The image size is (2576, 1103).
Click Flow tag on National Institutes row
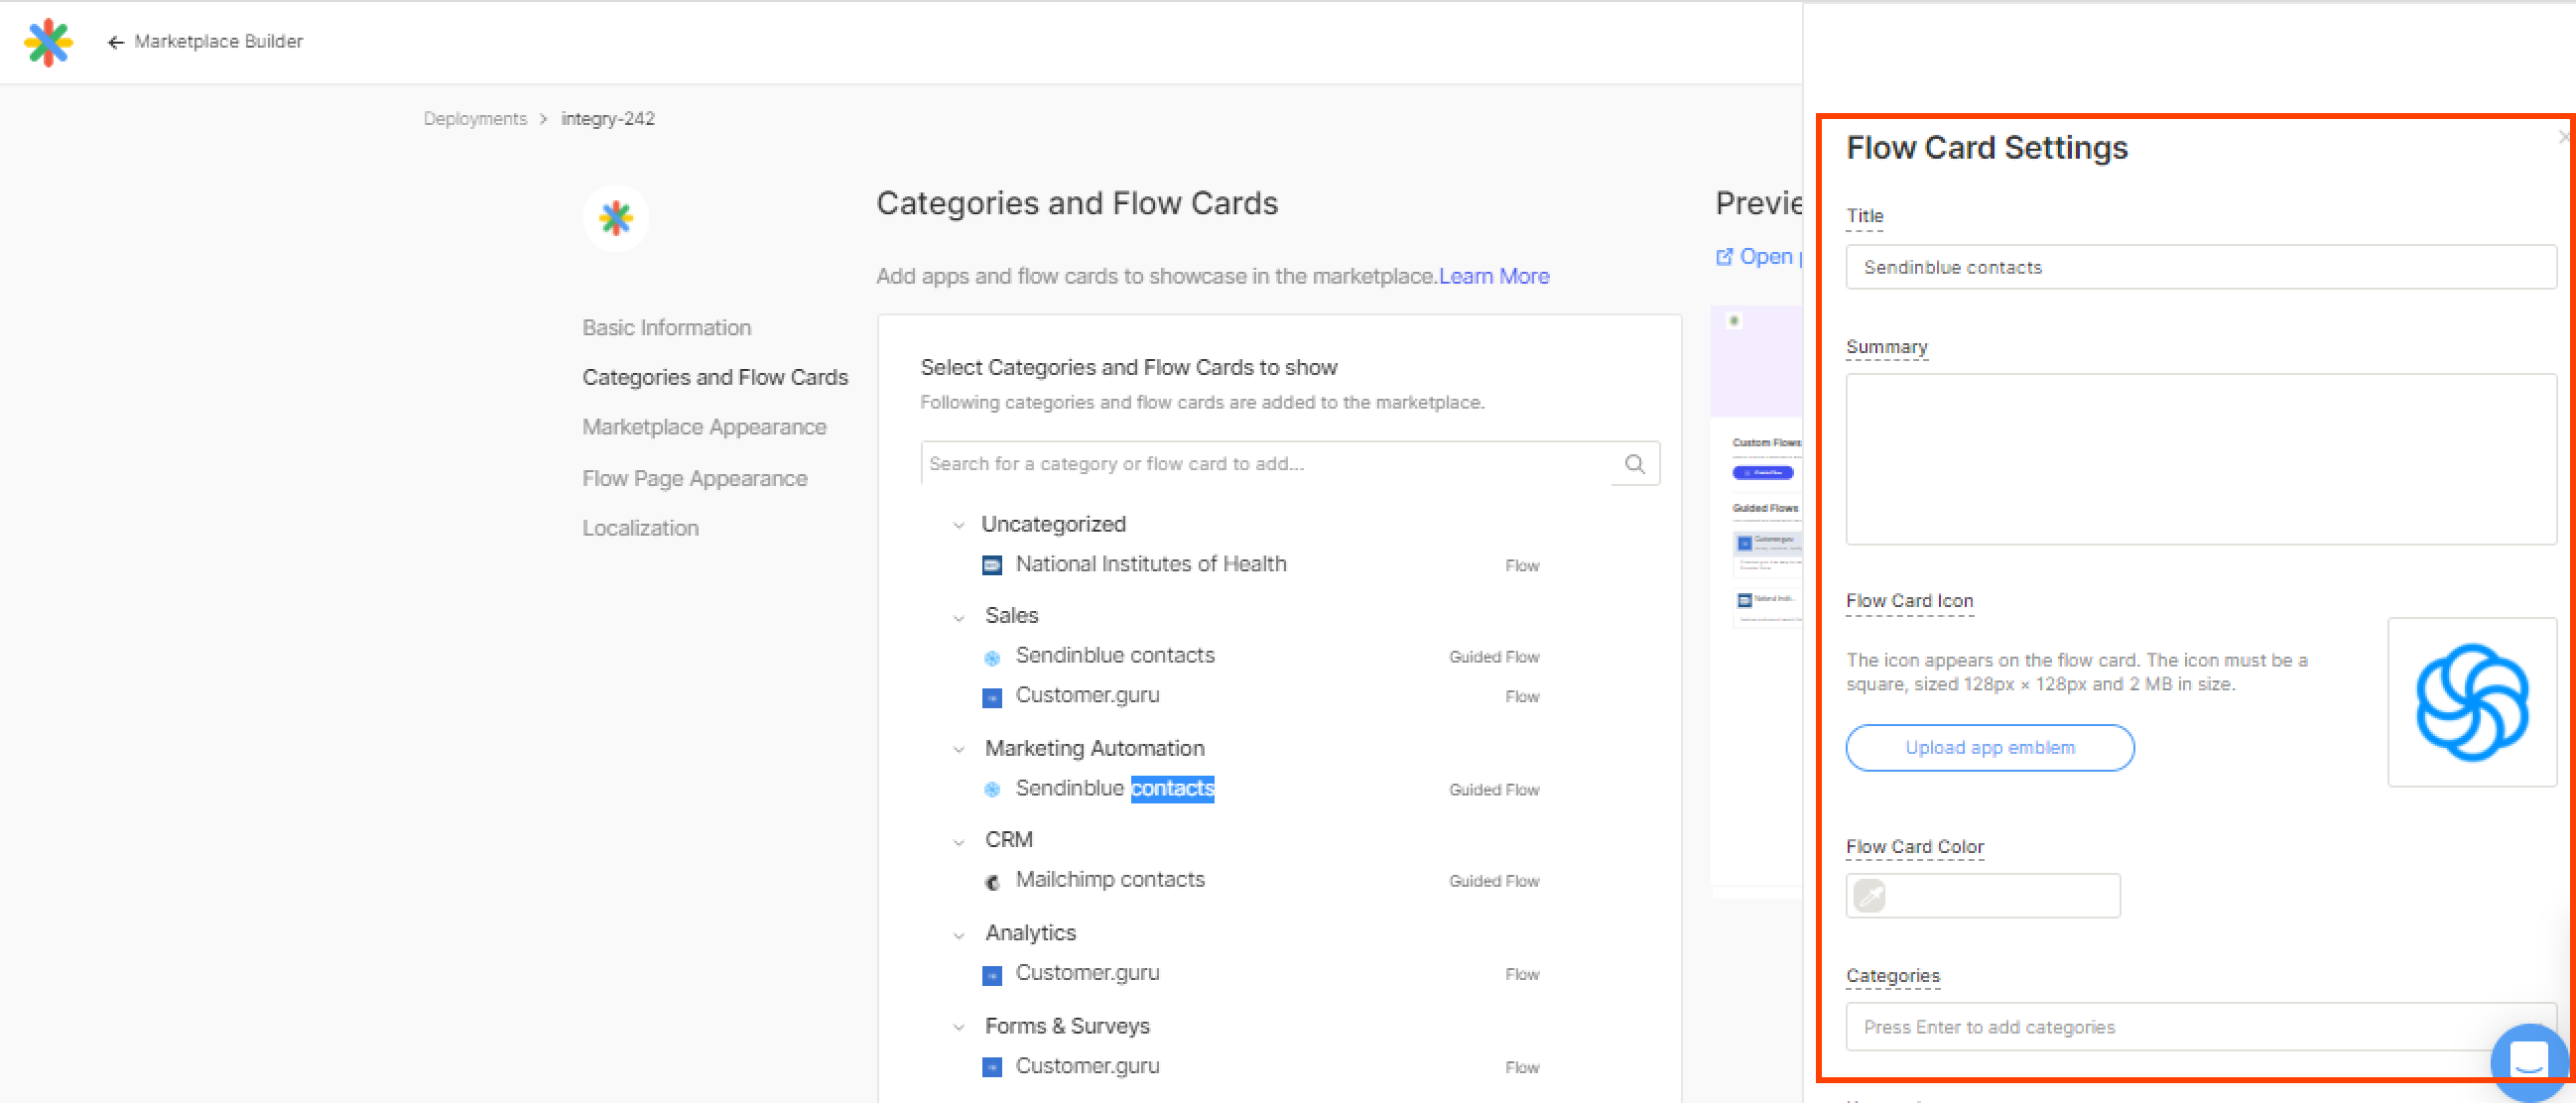[1522, 567]
